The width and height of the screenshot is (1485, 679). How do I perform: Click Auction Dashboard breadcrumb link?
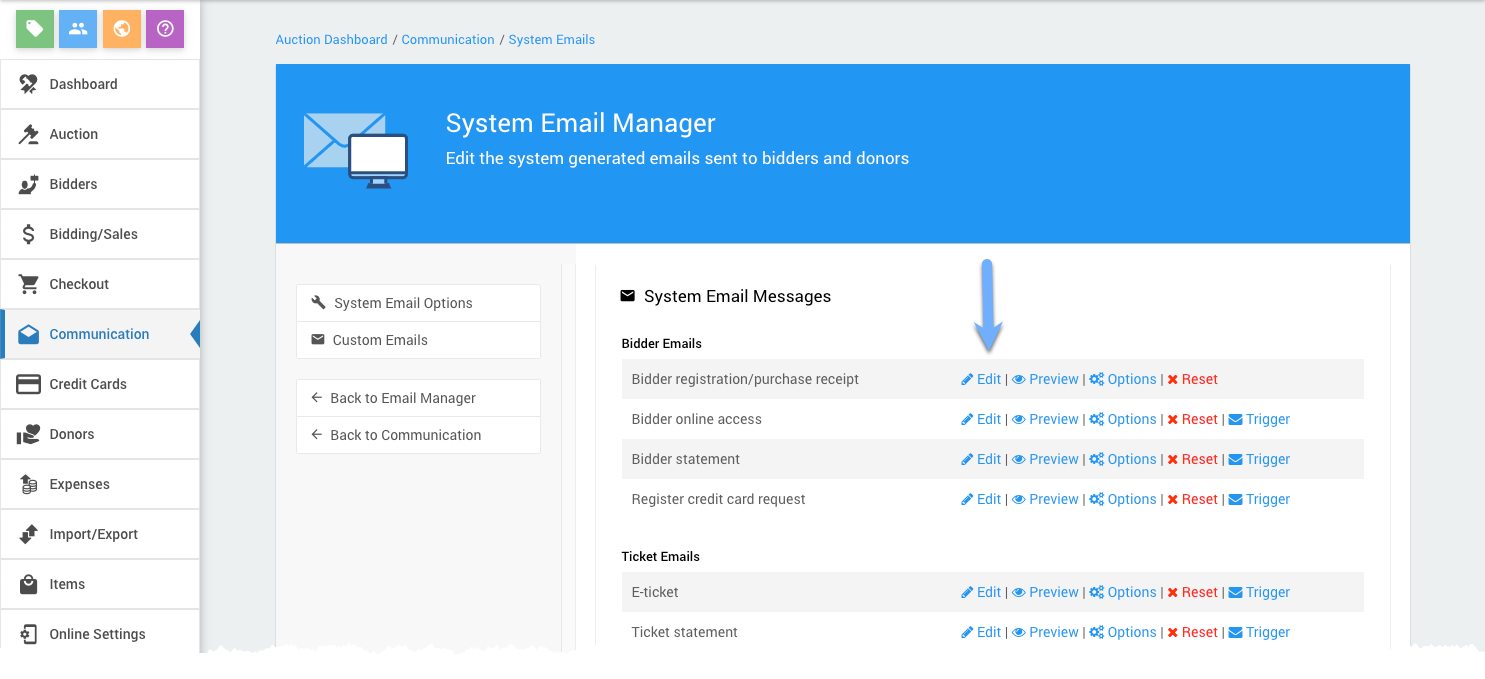pyautogui.click(x=331, y=40)
